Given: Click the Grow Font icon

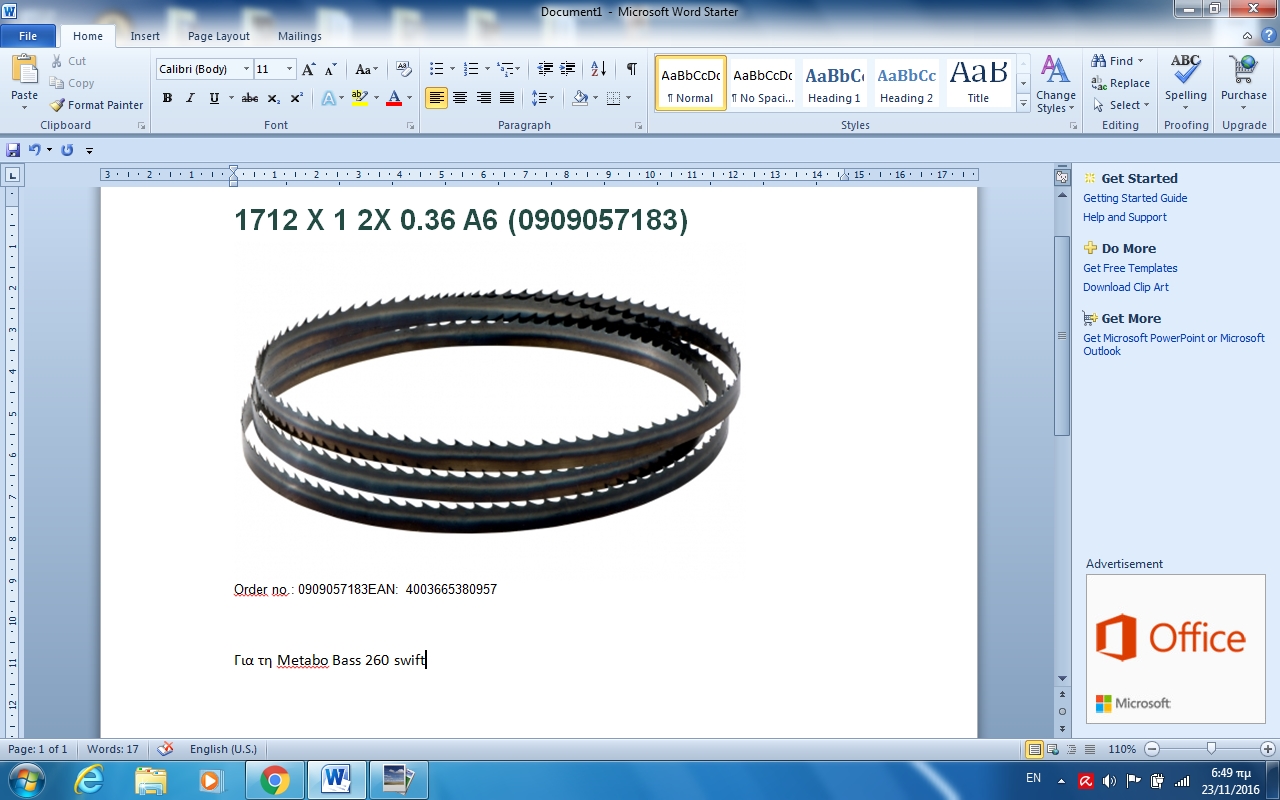Looking at the screenshot, I should (x=308, y=69).
